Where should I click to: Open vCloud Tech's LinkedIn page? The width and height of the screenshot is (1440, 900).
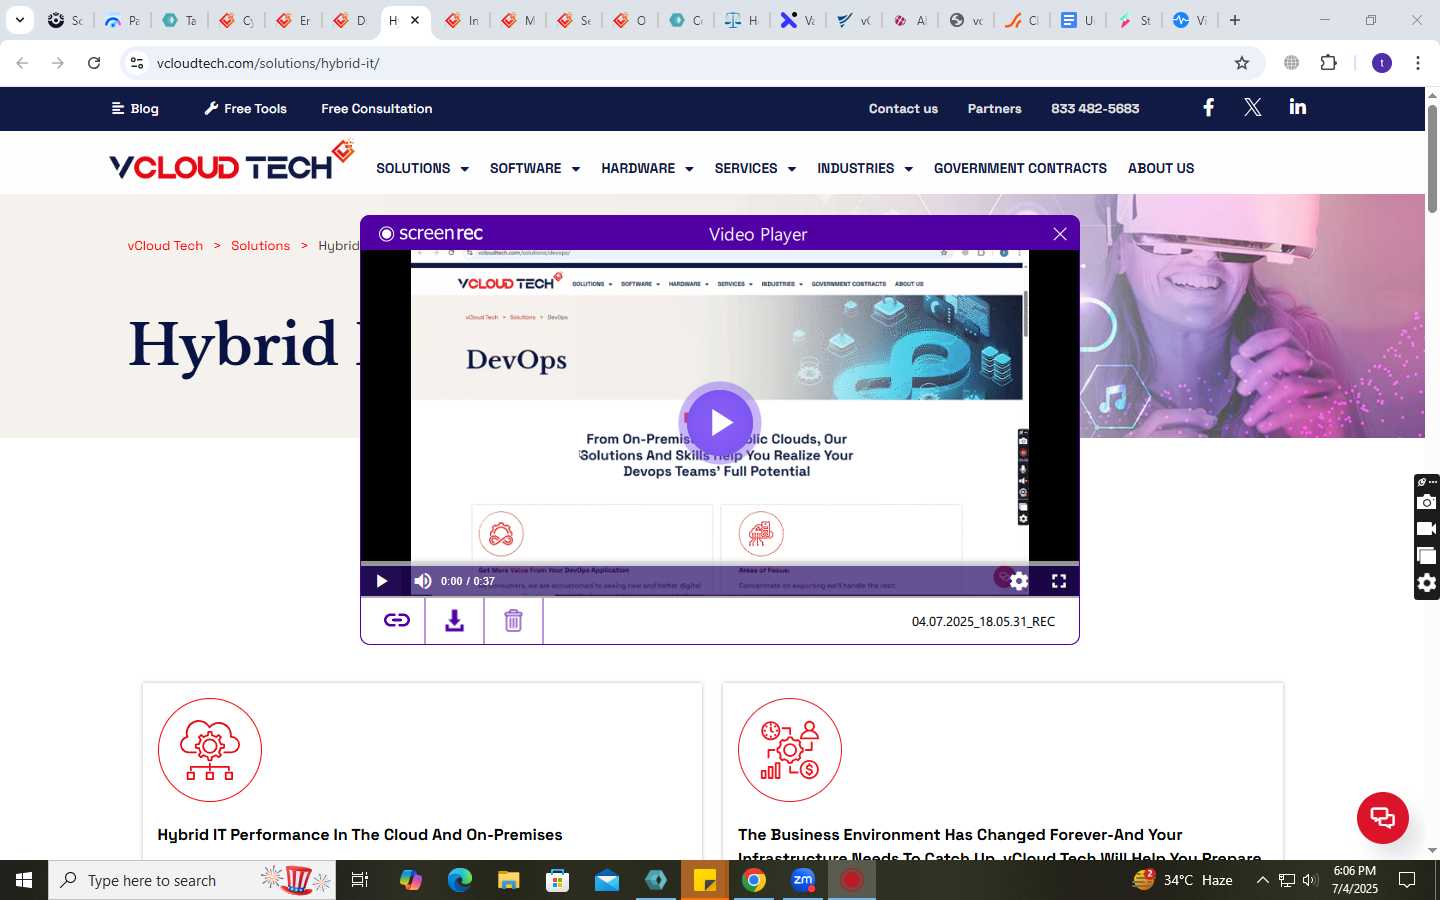click(1297, 107)
